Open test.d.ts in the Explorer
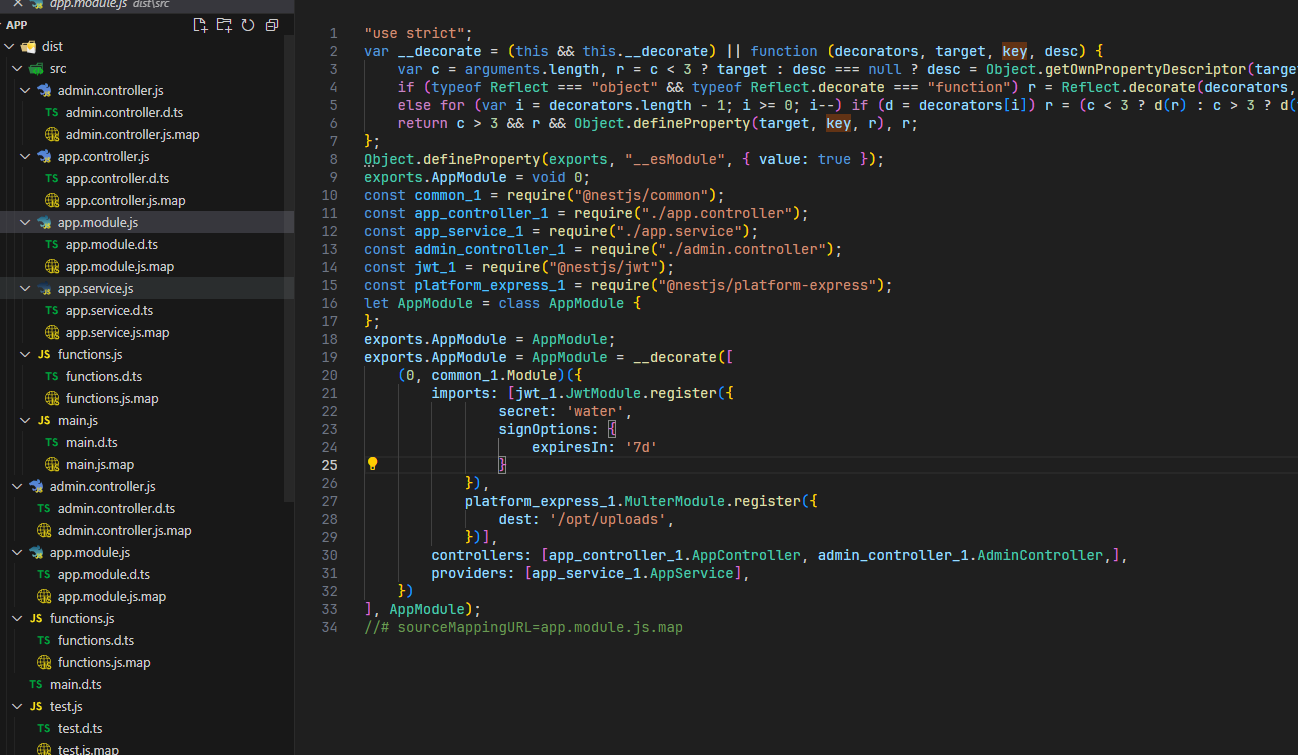 coord(80,729)
